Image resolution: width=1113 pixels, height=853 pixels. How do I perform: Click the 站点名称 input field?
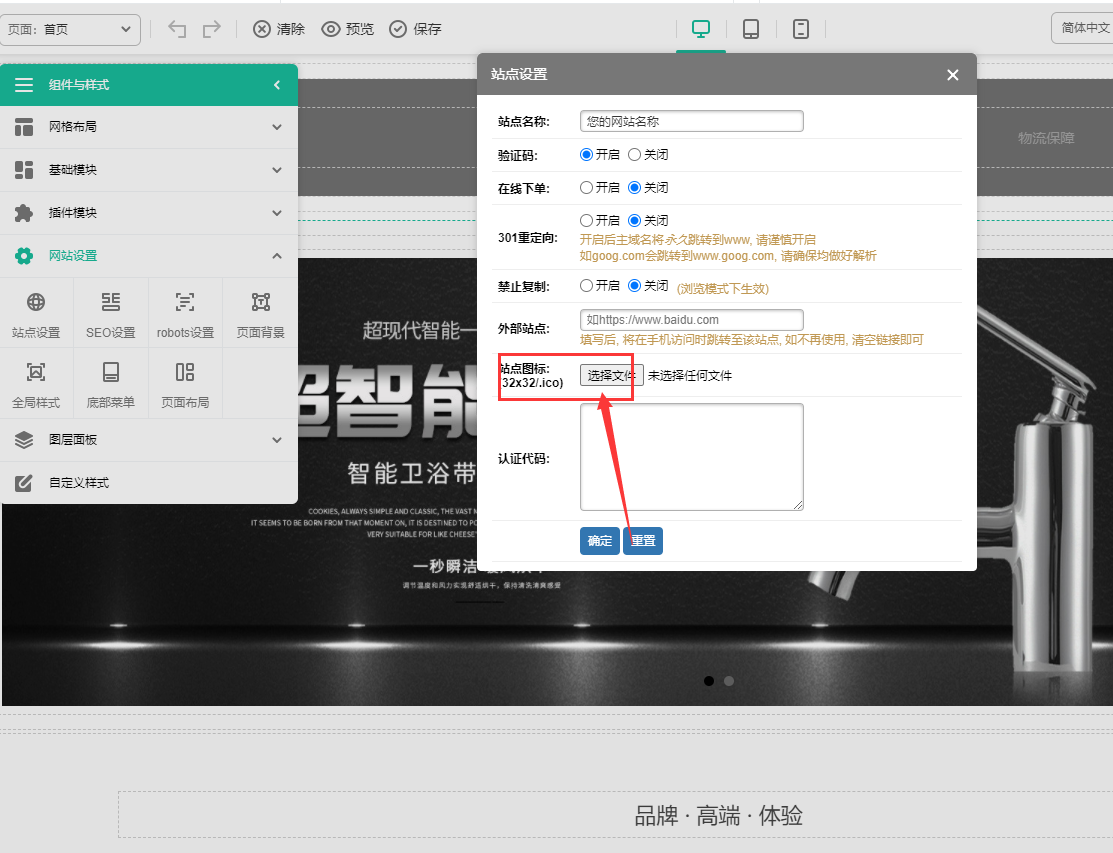click(x=691, y=121)
